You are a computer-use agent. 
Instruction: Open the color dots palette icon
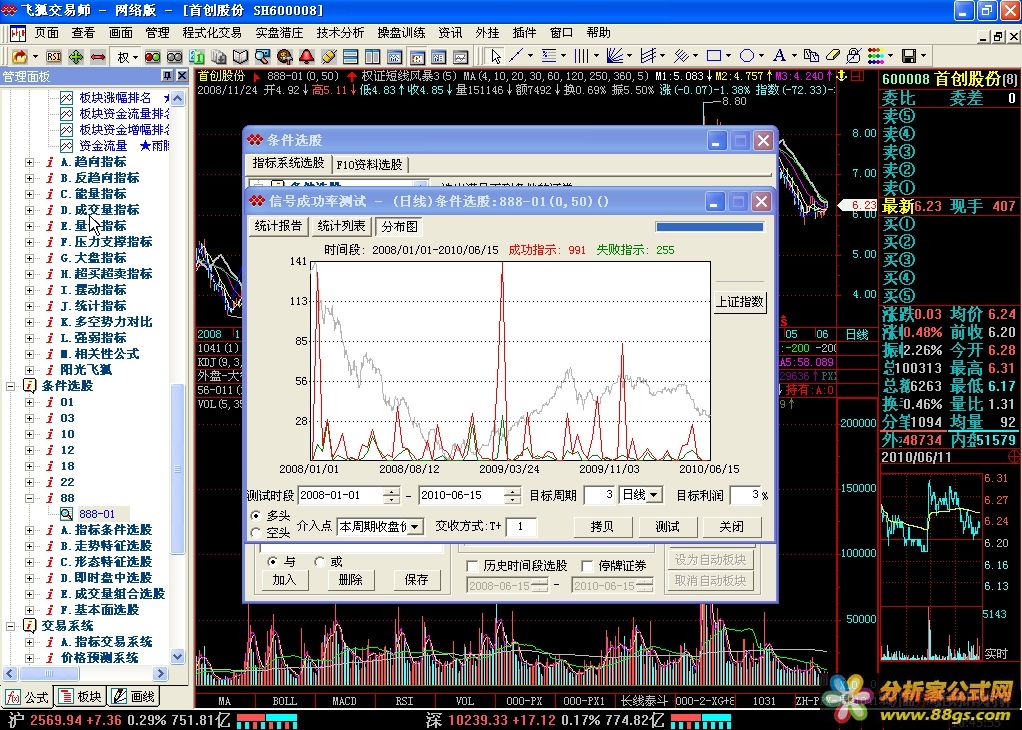pyautogui.click(x=875, y=57)
